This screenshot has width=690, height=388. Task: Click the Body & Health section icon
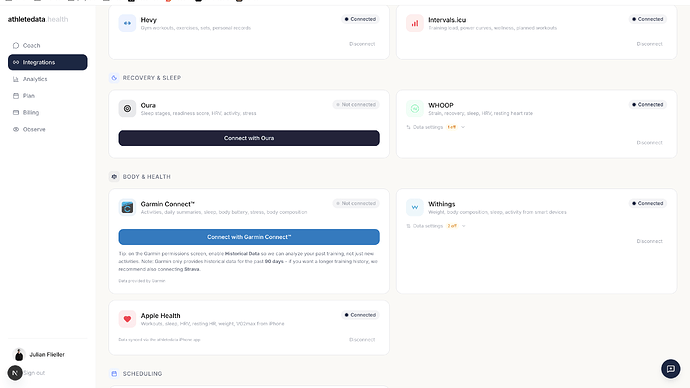coord(114,176)
